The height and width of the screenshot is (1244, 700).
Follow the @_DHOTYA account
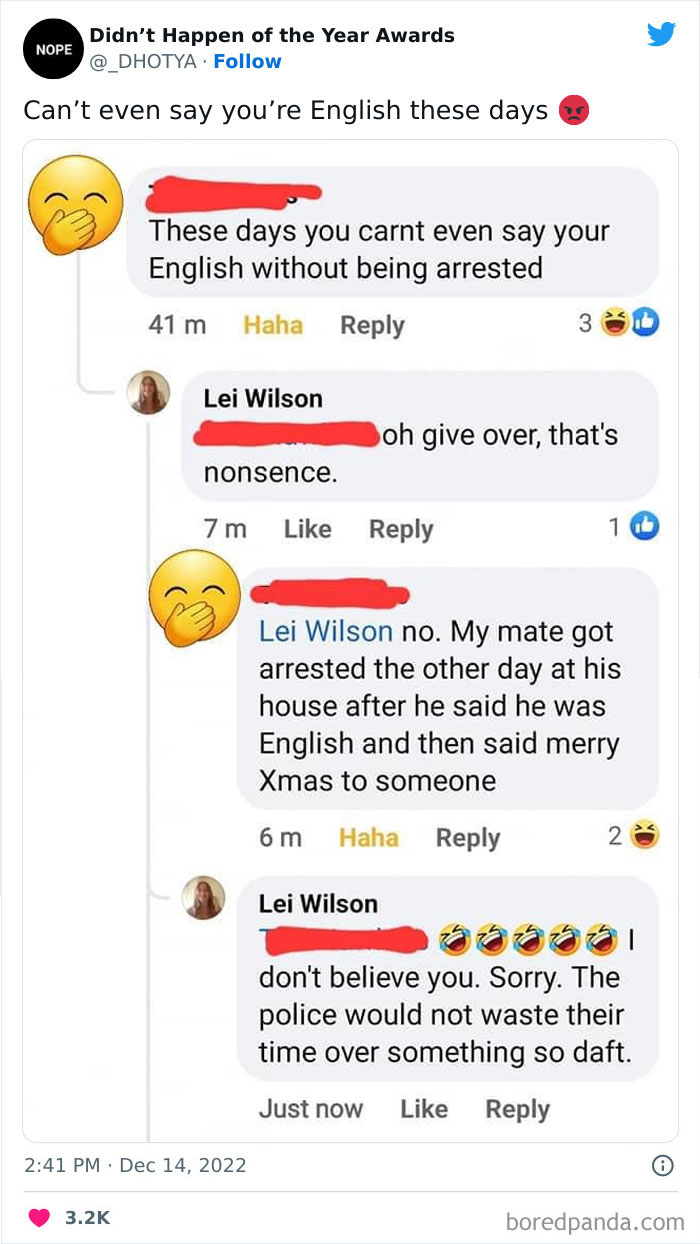coord(248,61)
